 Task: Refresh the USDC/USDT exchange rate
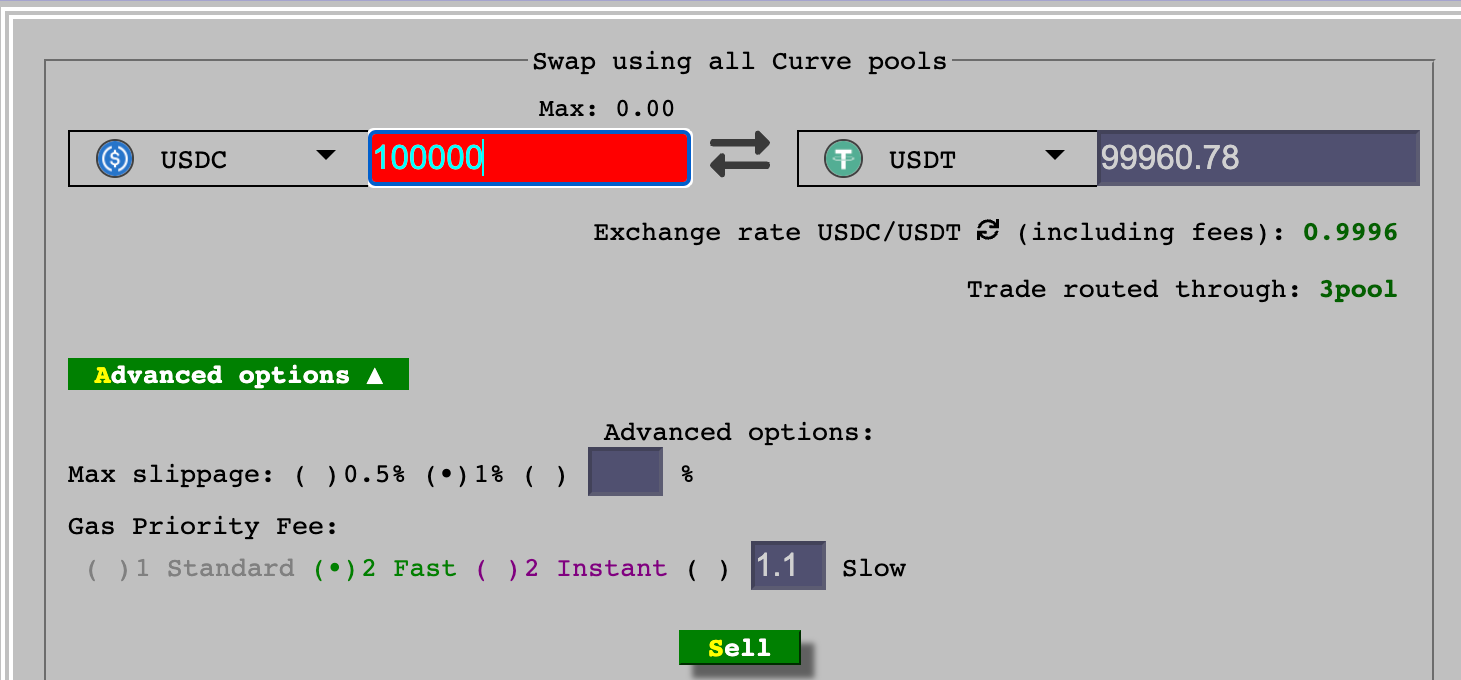[988, 231]
